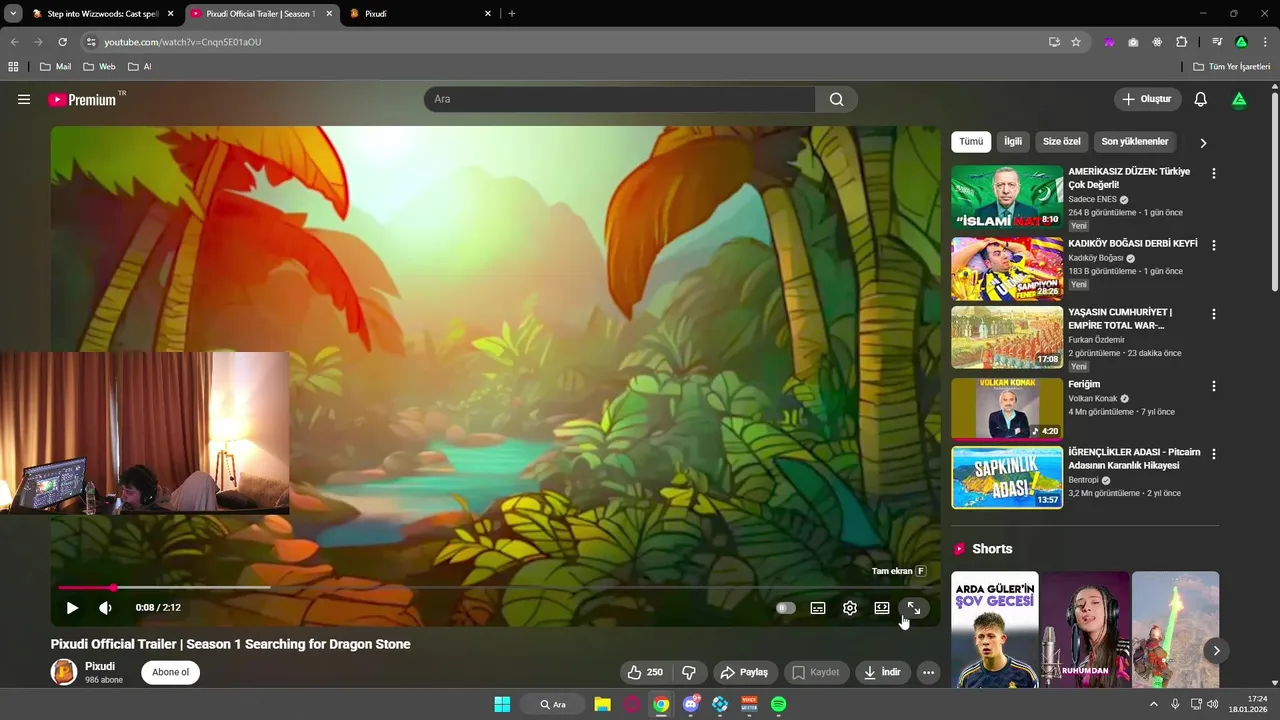Focus the Ara search field
Image resolution: width=1280 pixels, height=720 pixels.
click(620, 99)
